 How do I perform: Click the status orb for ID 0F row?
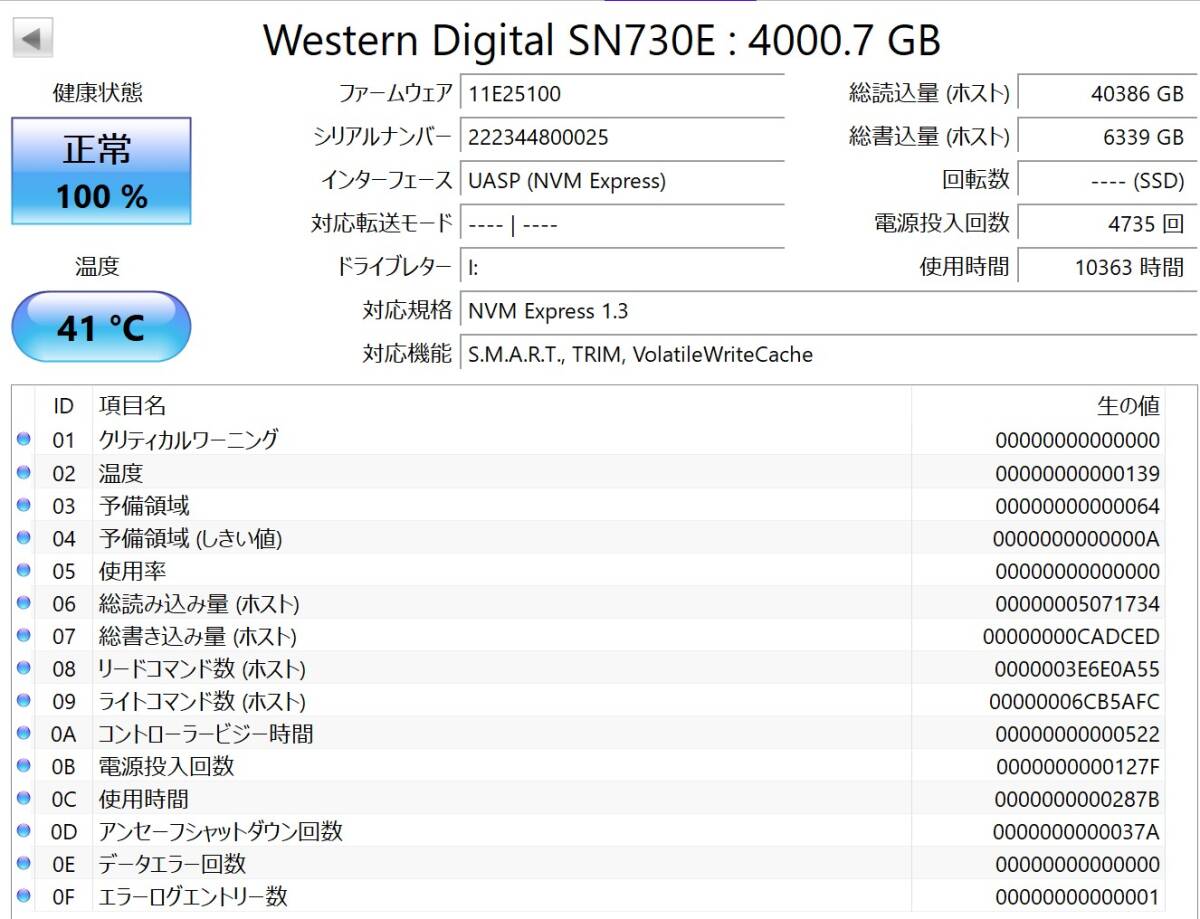pos(24,896)
